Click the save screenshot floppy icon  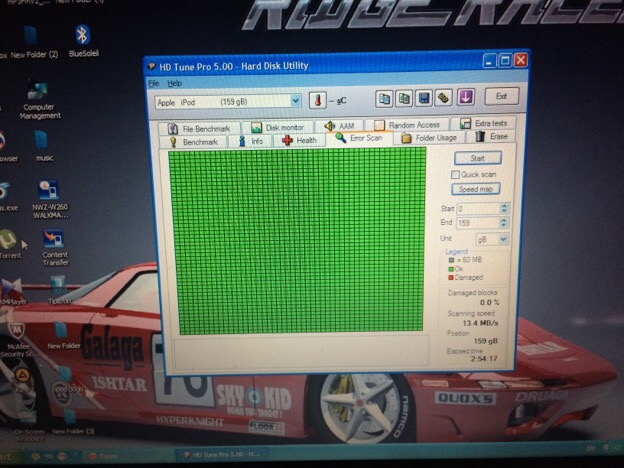click(423, 98)
